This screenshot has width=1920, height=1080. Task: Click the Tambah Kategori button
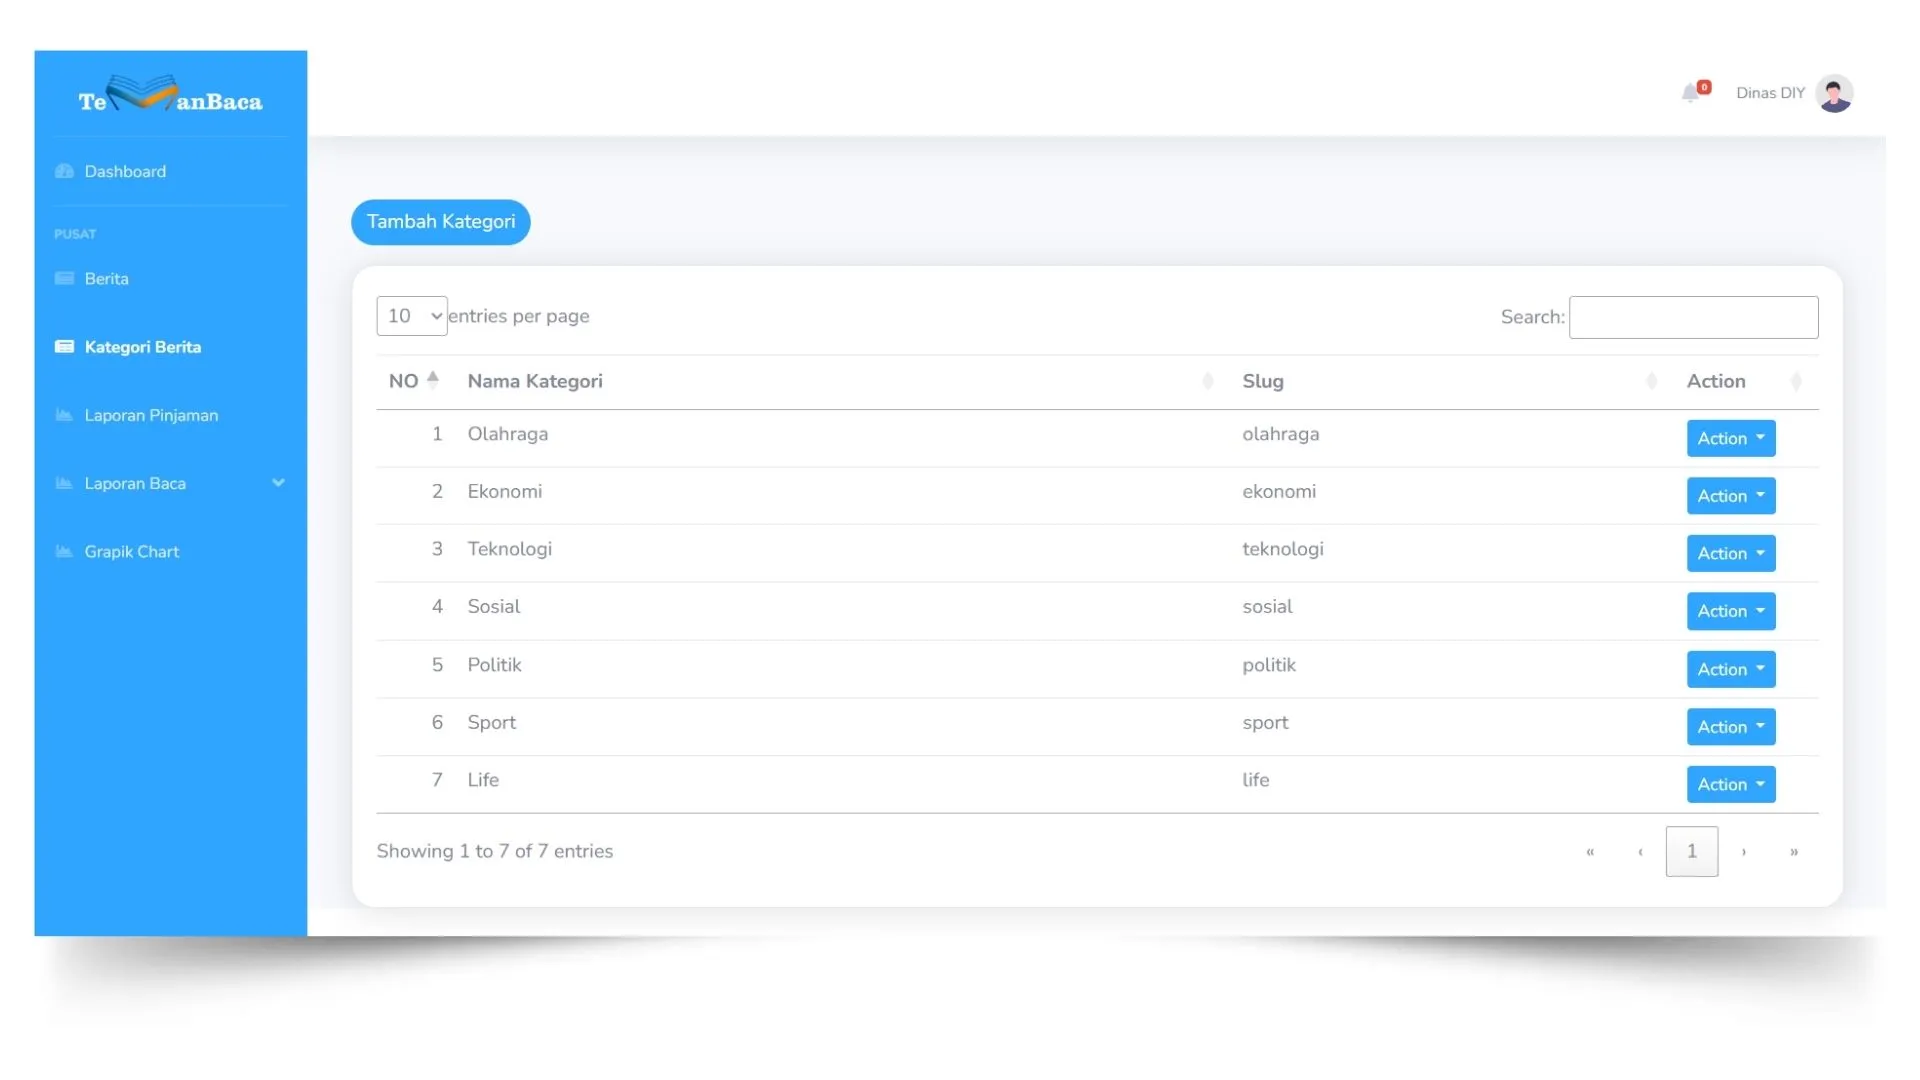click(440, 222)
